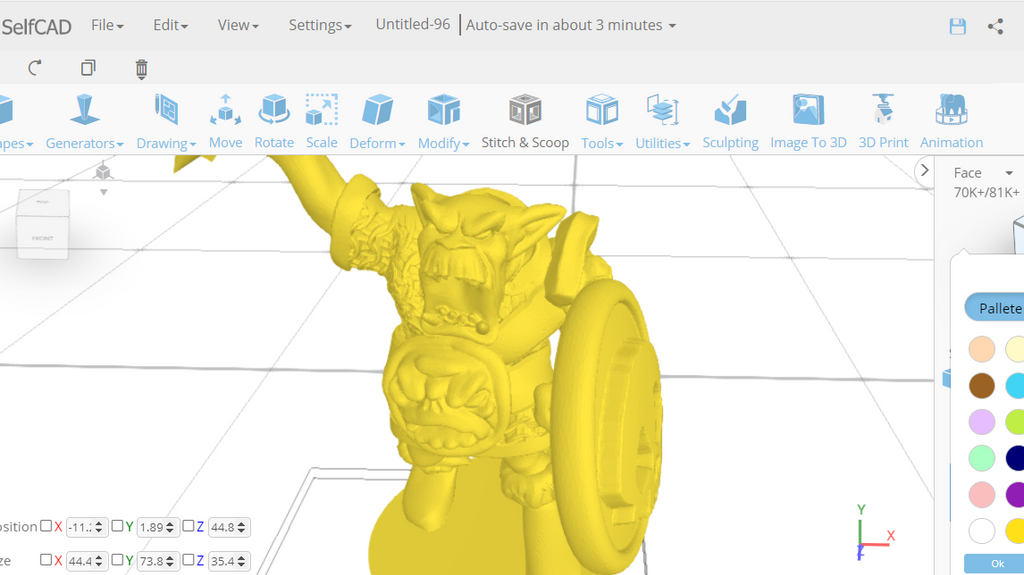This screenshot has height=575, width=1024.
Task: Click the Untitled-96 project name
Action: [413, 24]
